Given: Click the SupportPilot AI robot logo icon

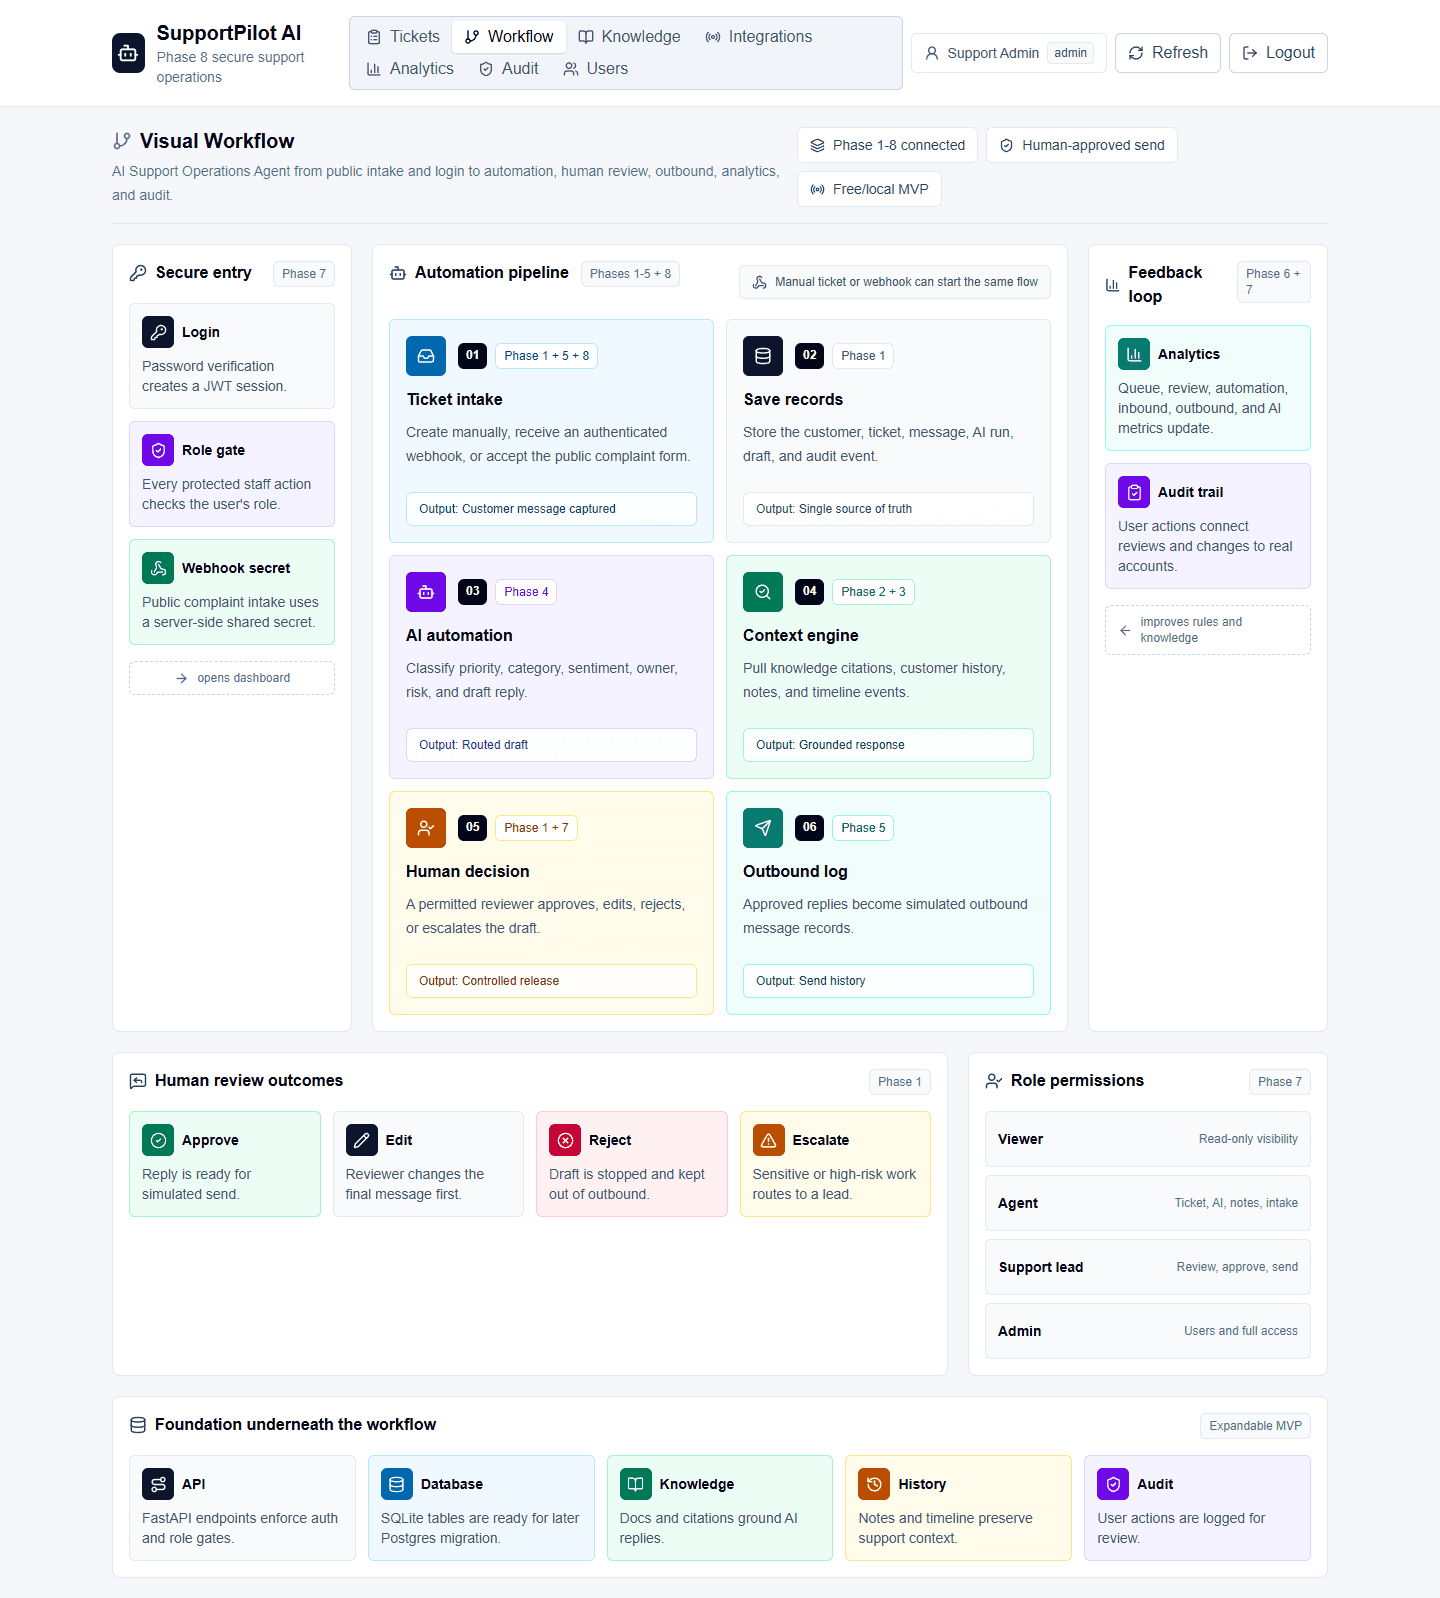Looking at the screenshot, I should coord(128,54).
